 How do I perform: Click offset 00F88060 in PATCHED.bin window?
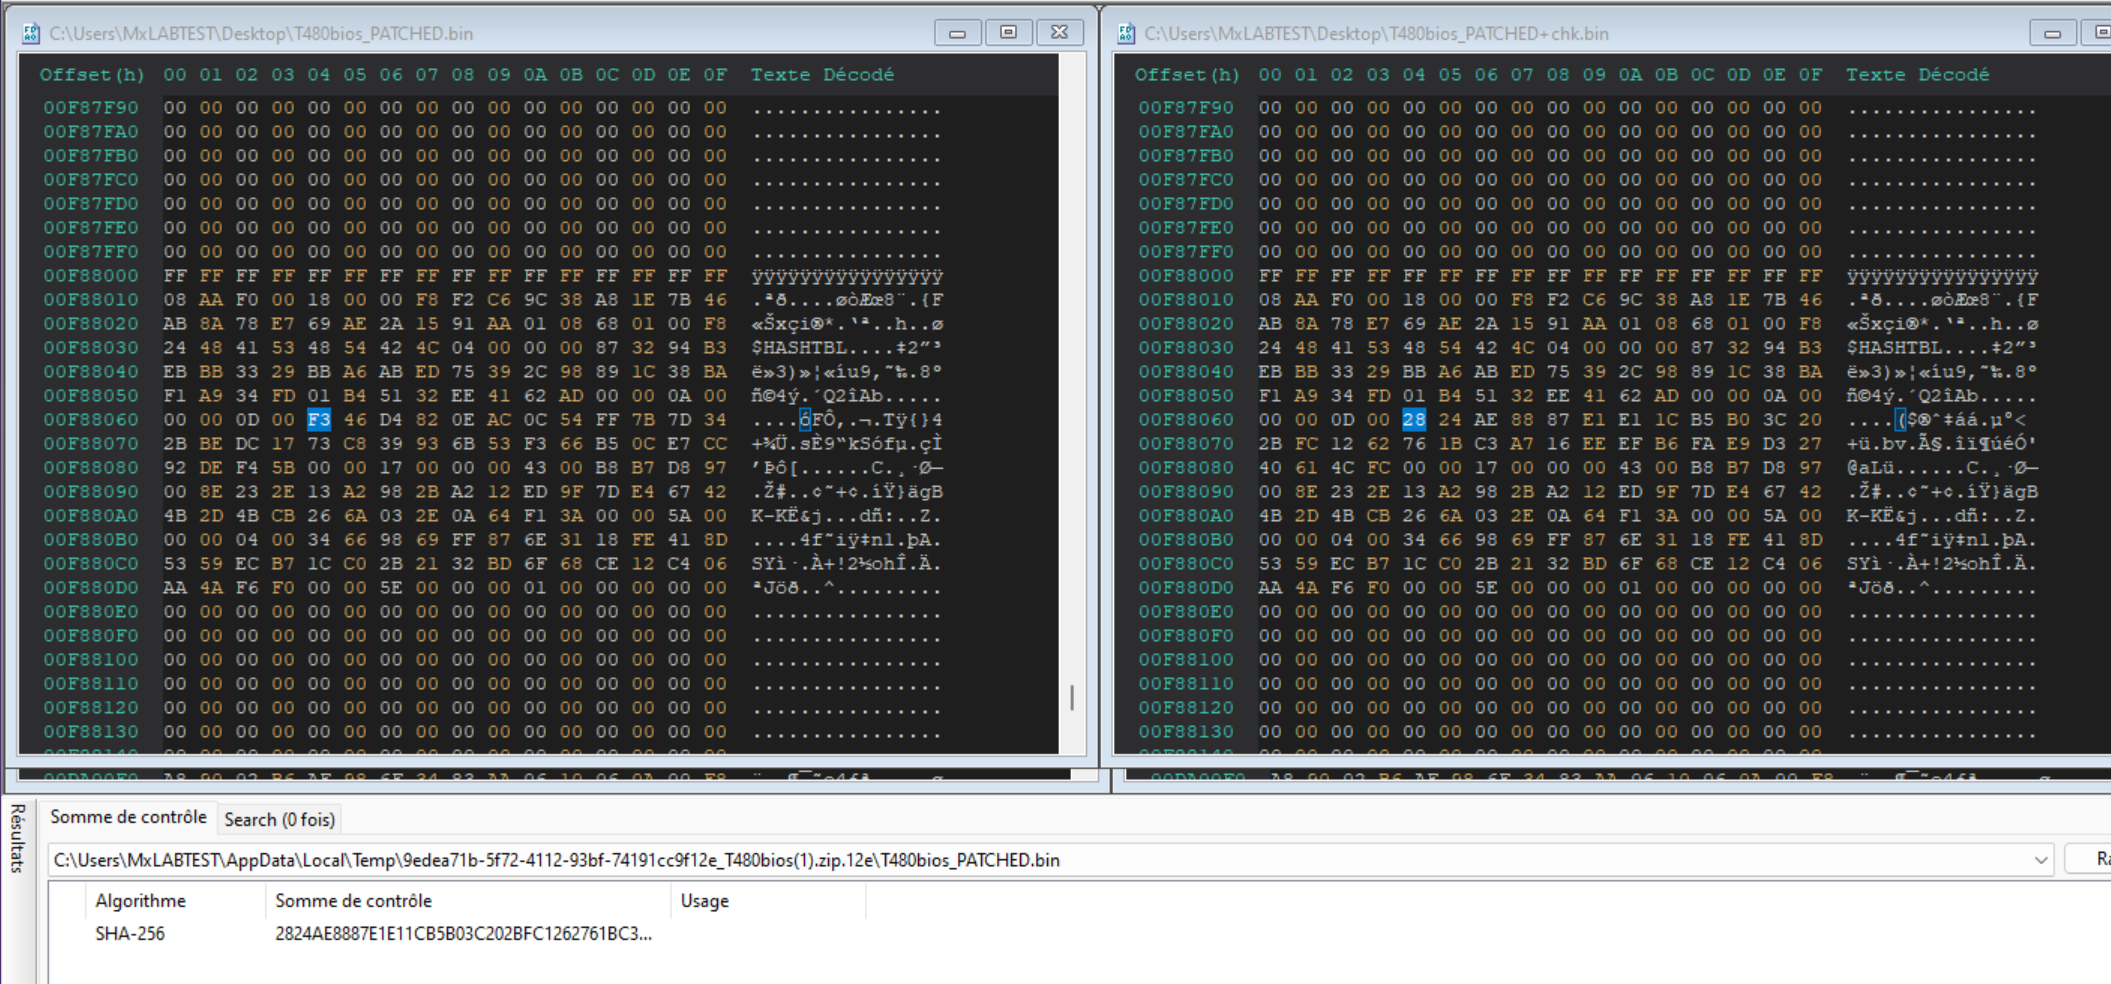click(x=91, y=420)
